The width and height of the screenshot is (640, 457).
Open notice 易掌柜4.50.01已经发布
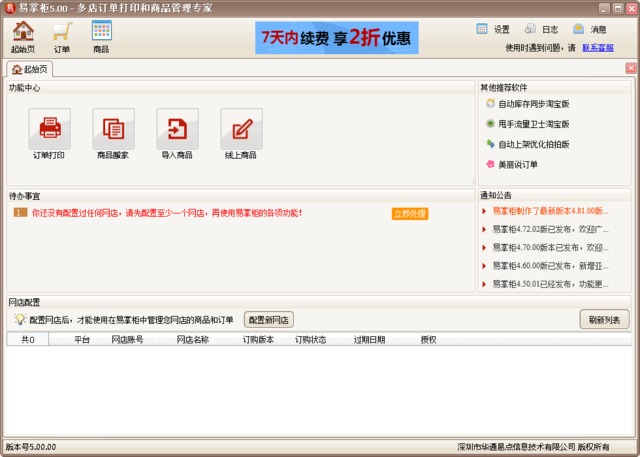click(549, 284)
